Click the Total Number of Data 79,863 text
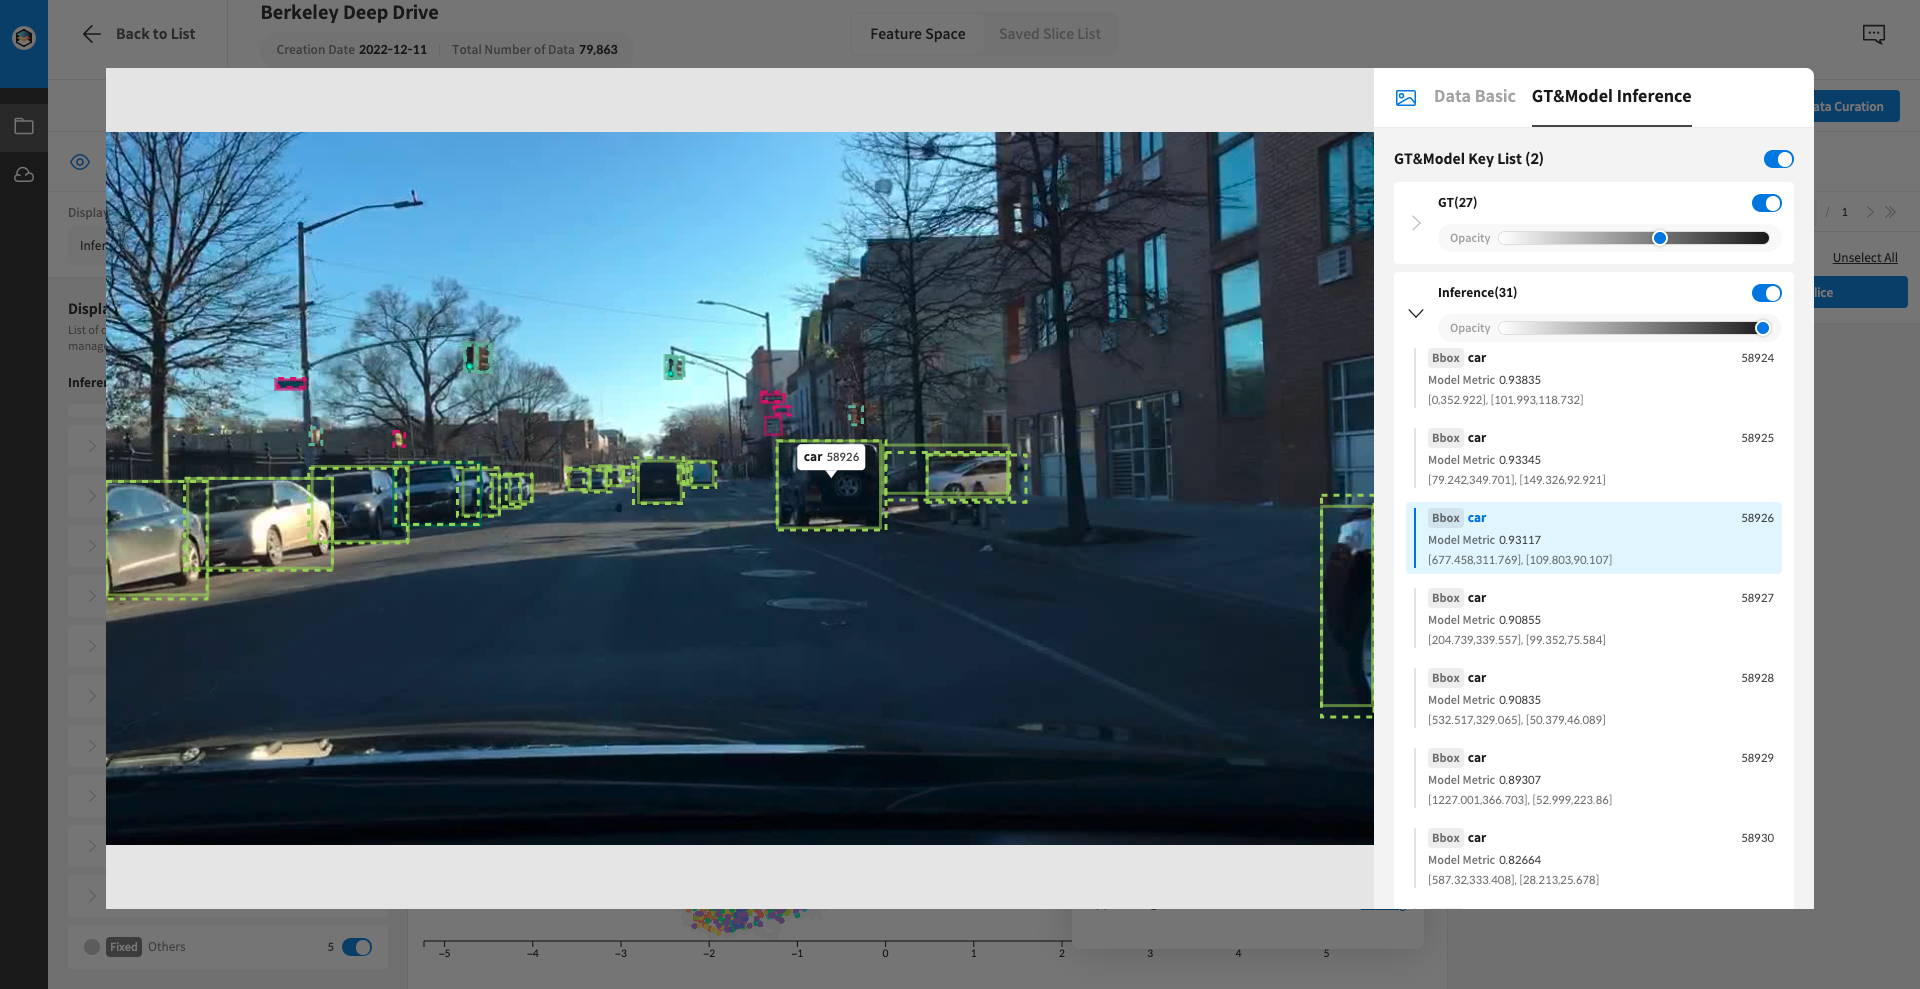Viewport: 1920px width, 989px height. point(534,50)
